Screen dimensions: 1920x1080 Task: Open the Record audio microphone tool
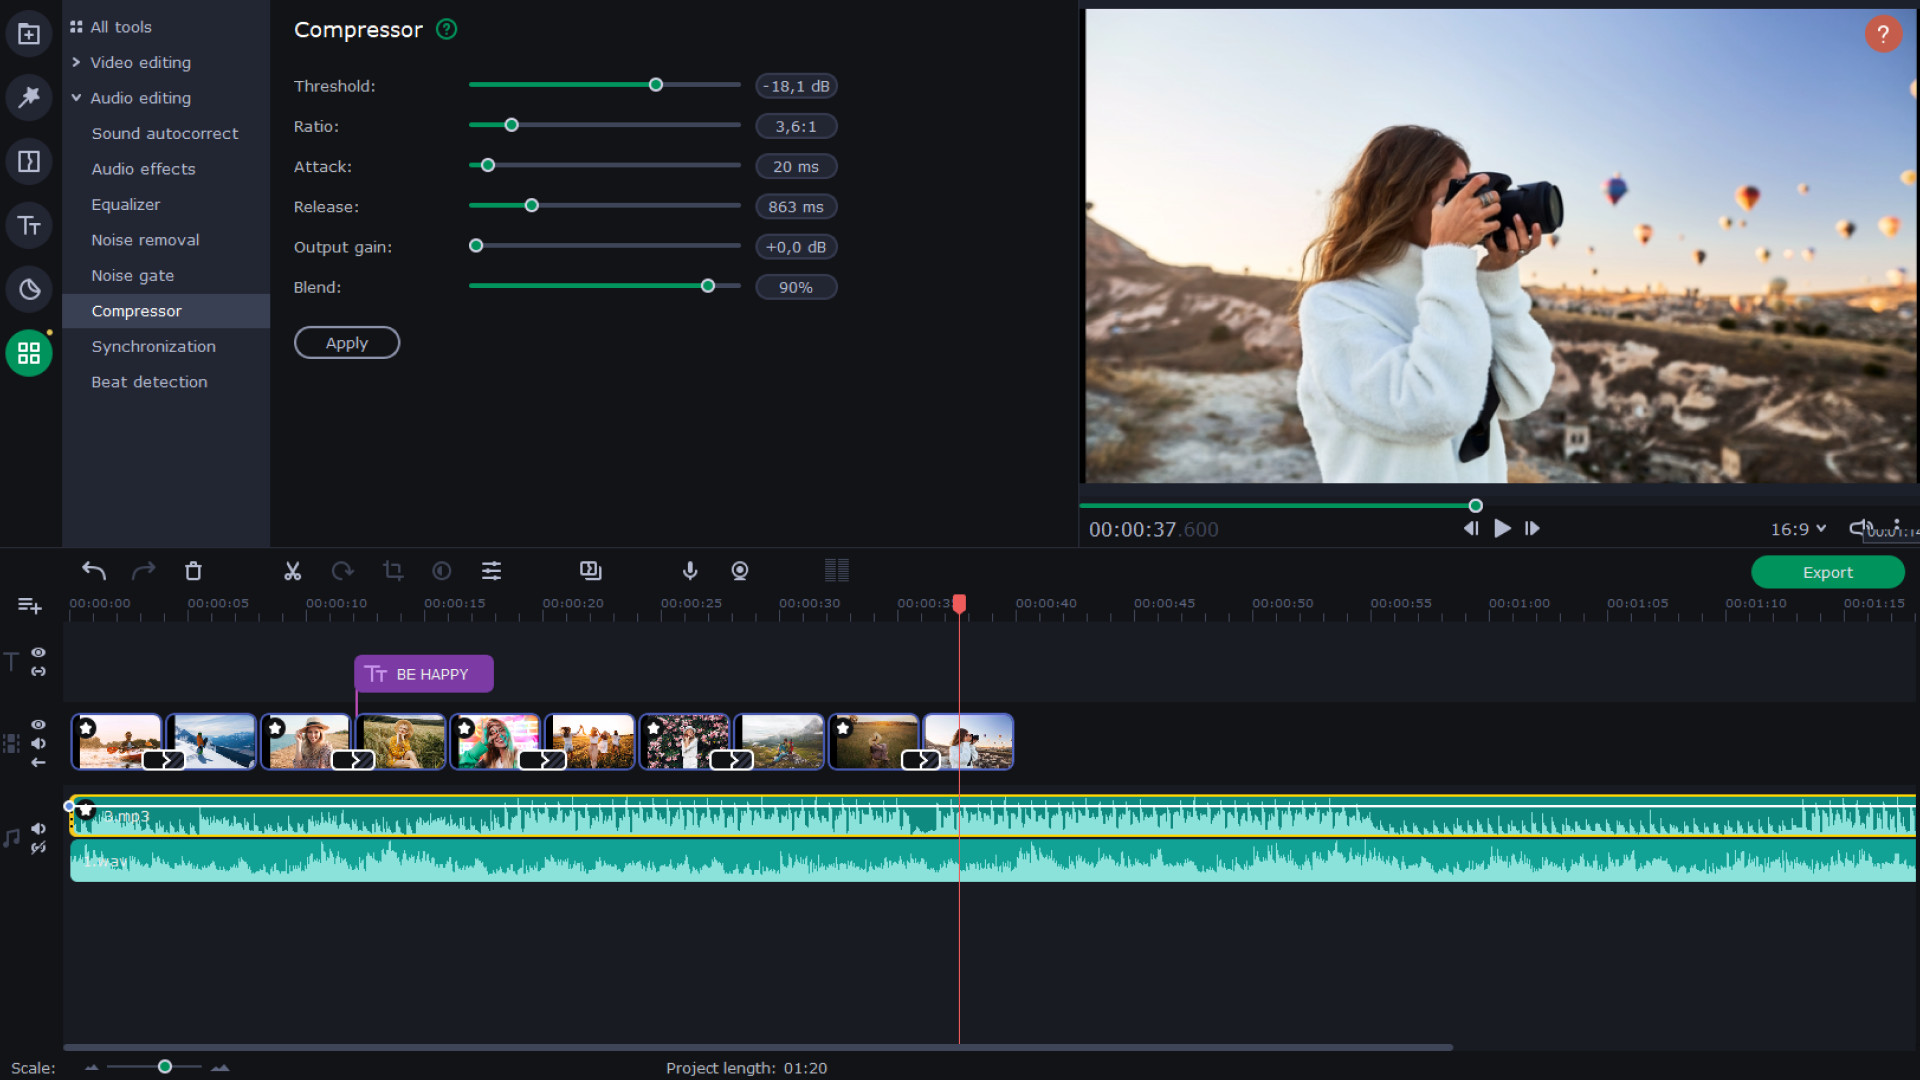[690, 571]
